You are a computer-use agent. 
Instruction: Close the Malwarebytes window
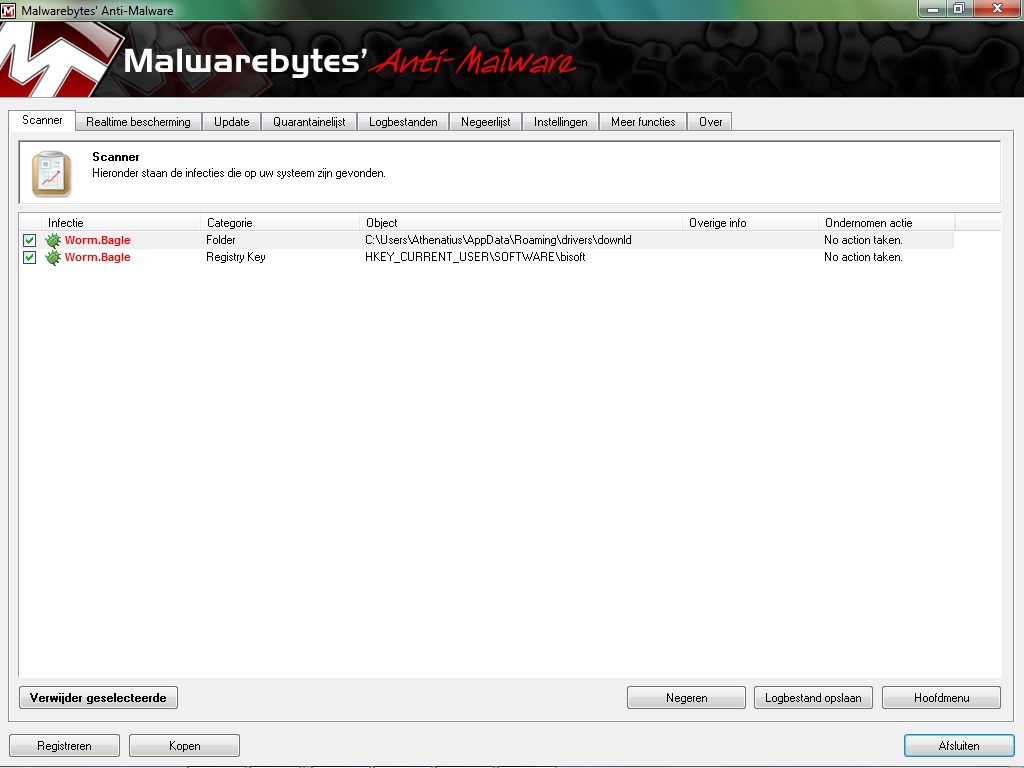(x=997, y=8)
